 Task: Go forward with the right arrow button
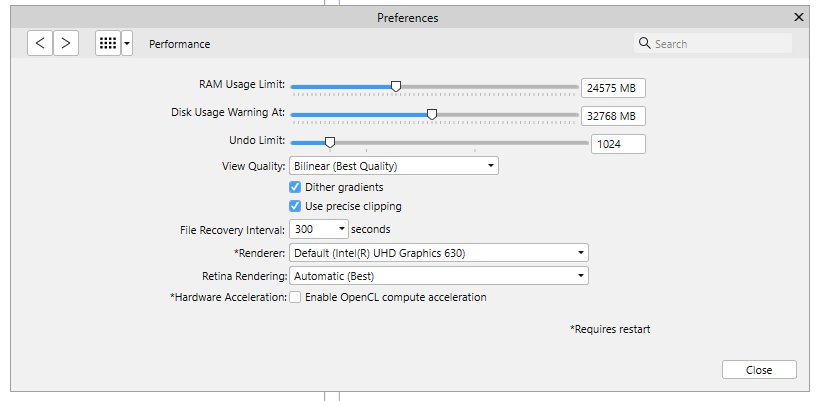point(66,43)
